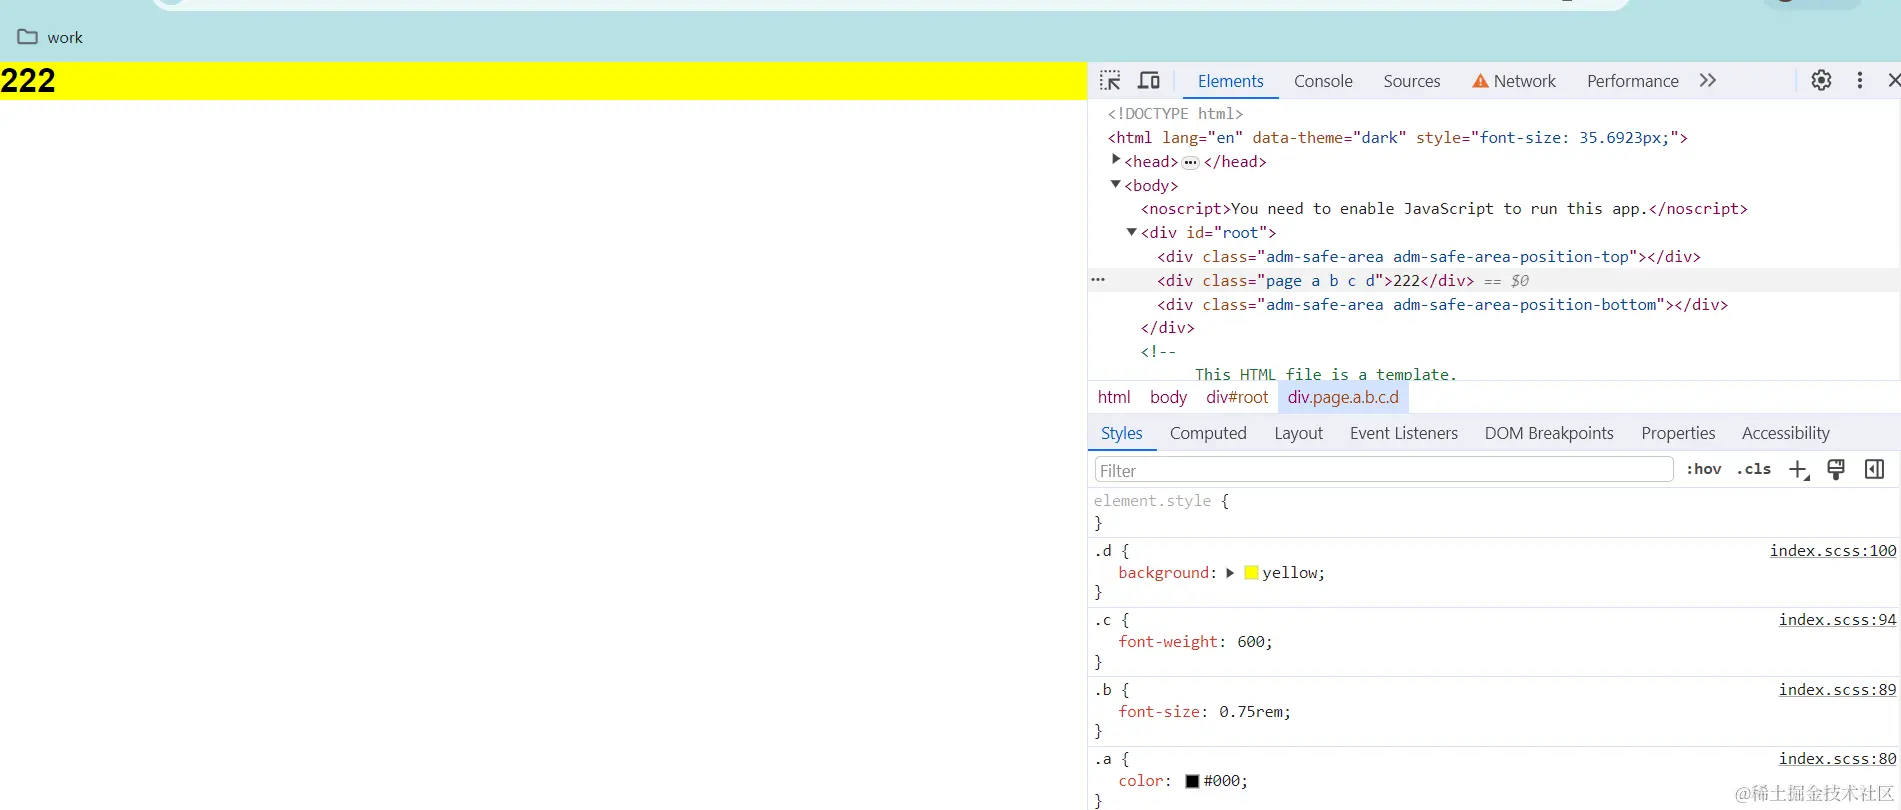Select the adm-safe-area-position-bottom div node

(1442, 305)
